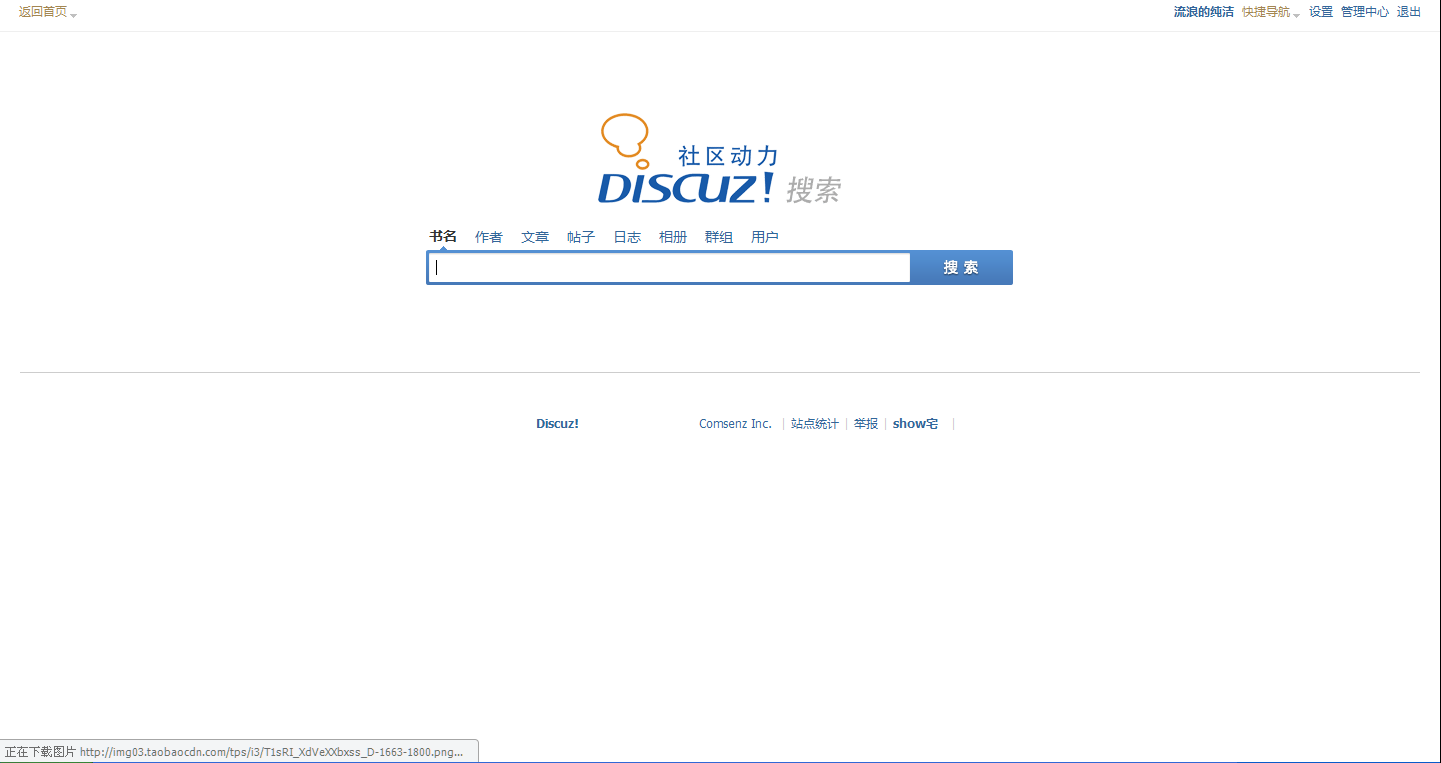Open the 设置 link
Image resolution: width=1441 pixels, height=763 pixels.
(1321, 12)
